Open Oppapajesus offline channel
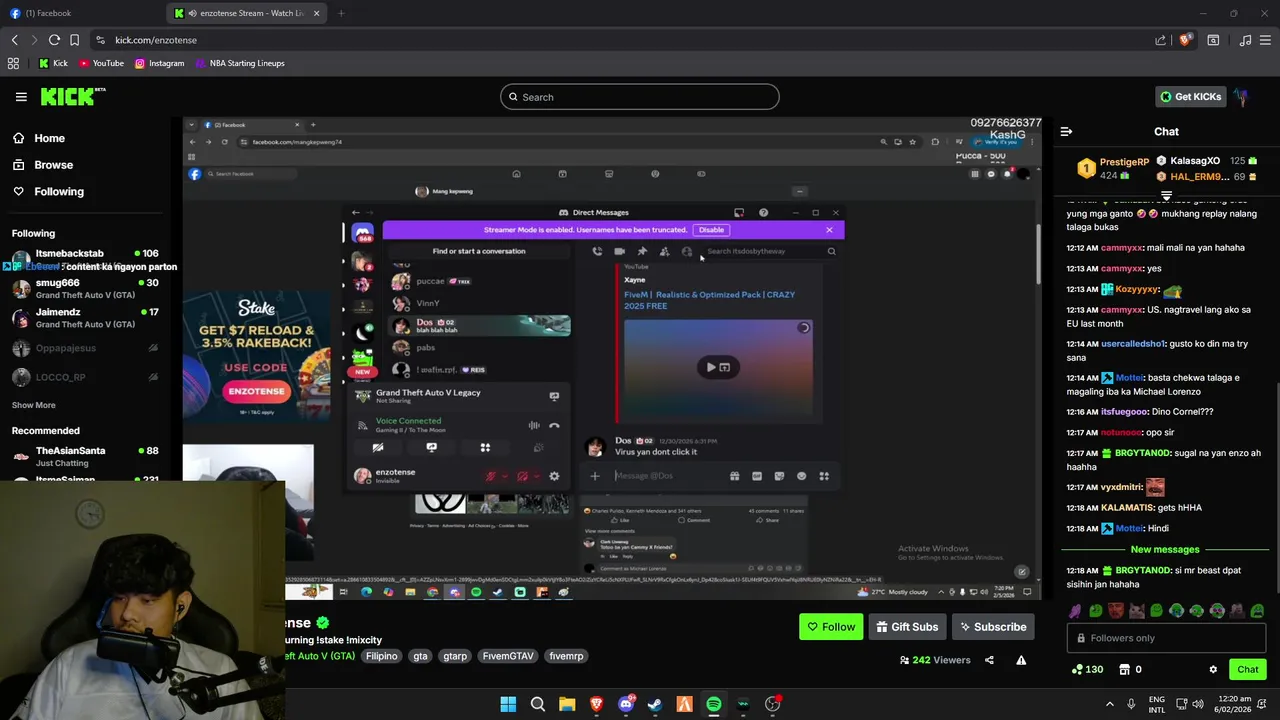The image size is (1280, 720). coord(85,348)
